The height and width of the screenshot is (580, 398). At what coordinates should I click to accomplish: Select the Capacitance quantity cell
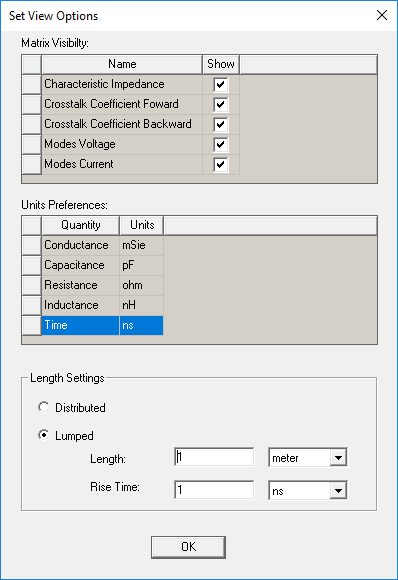point(81,265)
